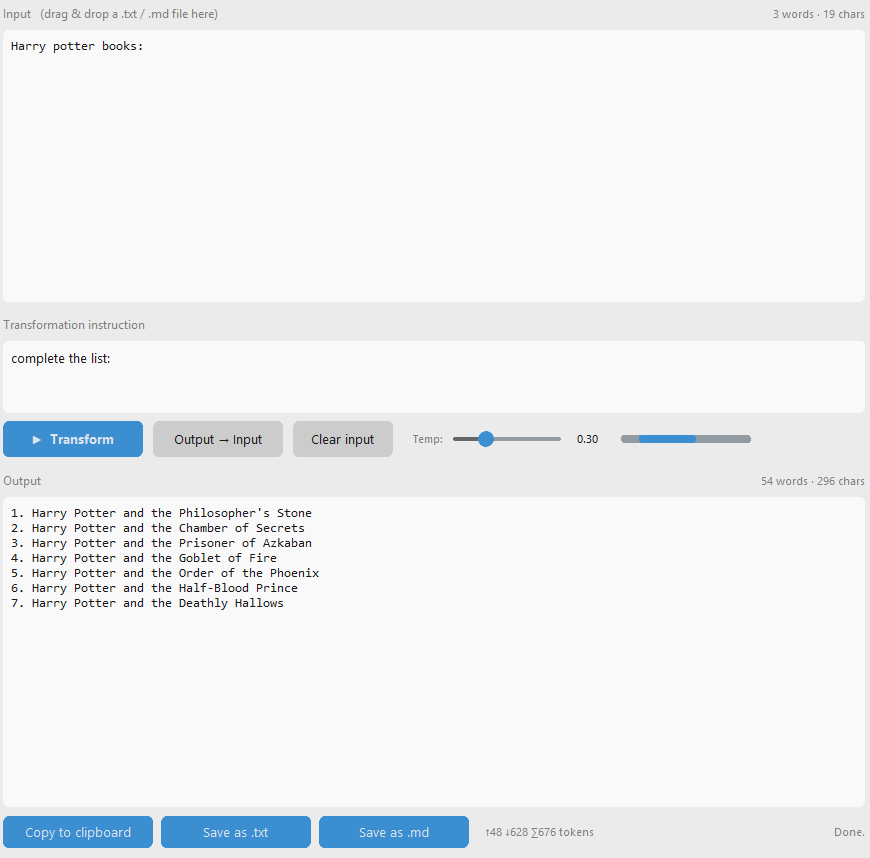Click the 'Transformation instruction' label
Viewport: 870px width, 858px height.
pyautogui.click(x=74, y=325)
